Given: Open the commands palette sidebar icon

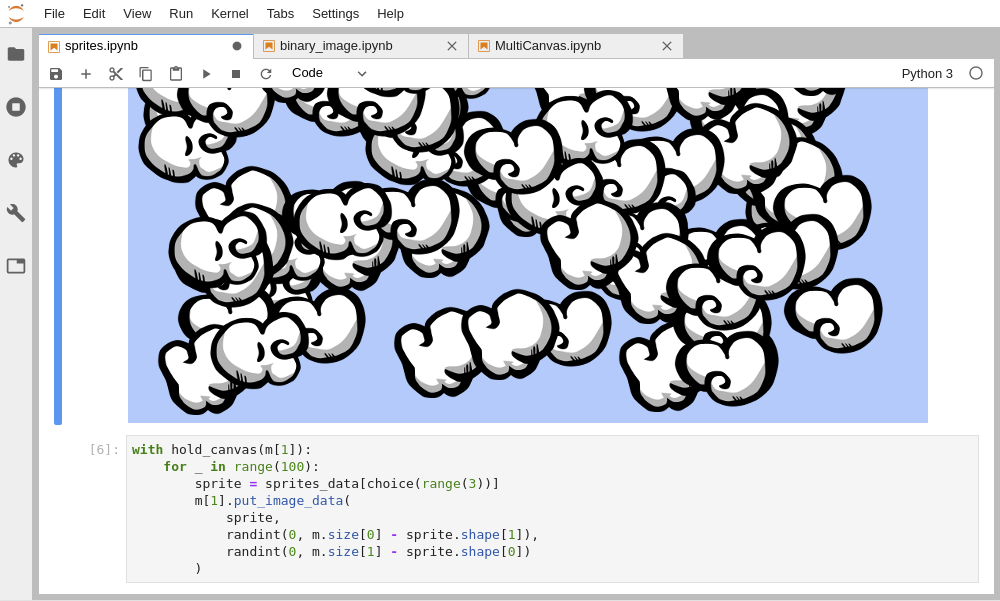Looking at the screenshot, I should pyautogui.click(x=16, y=160).
